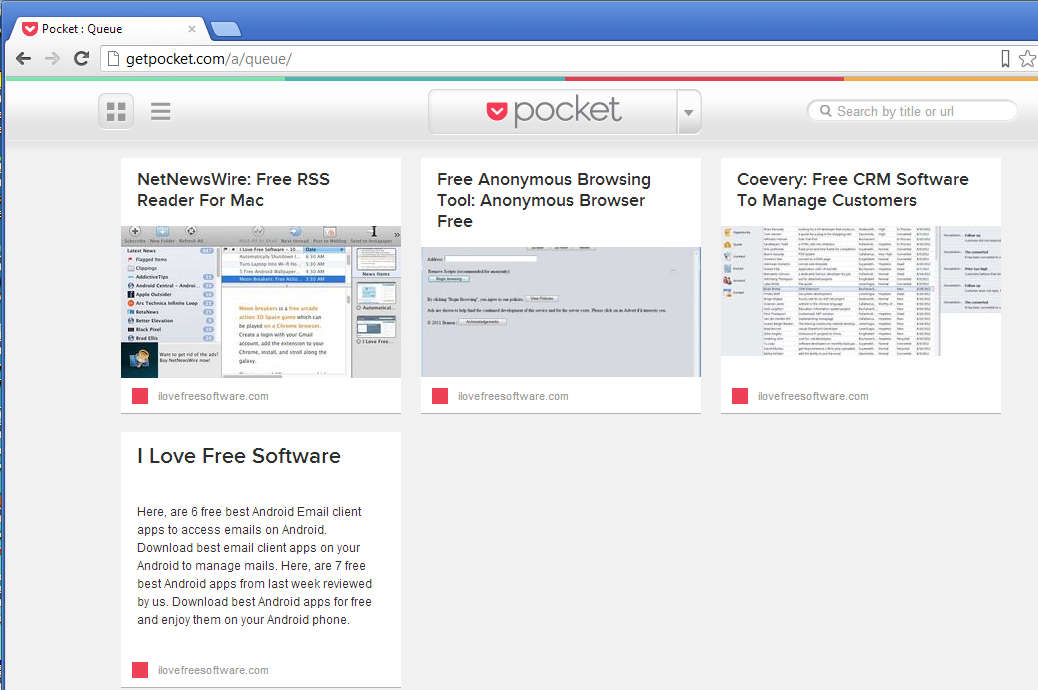The height and width of the screenshot is (690, 1038).
Task: Star this page with the bookmark star
Action: [x=1027, y=59]
